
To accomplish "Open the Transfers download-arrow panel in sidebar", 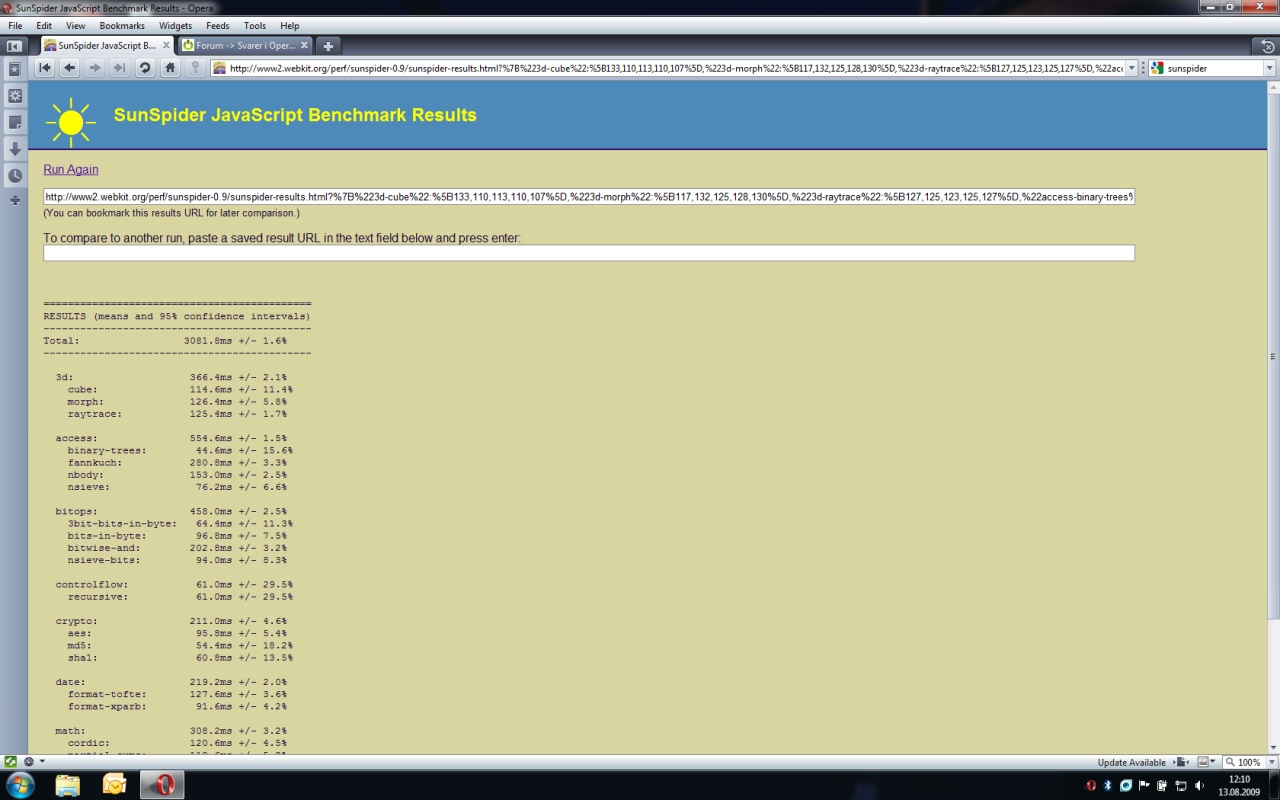I will click(x=15, y=148).
